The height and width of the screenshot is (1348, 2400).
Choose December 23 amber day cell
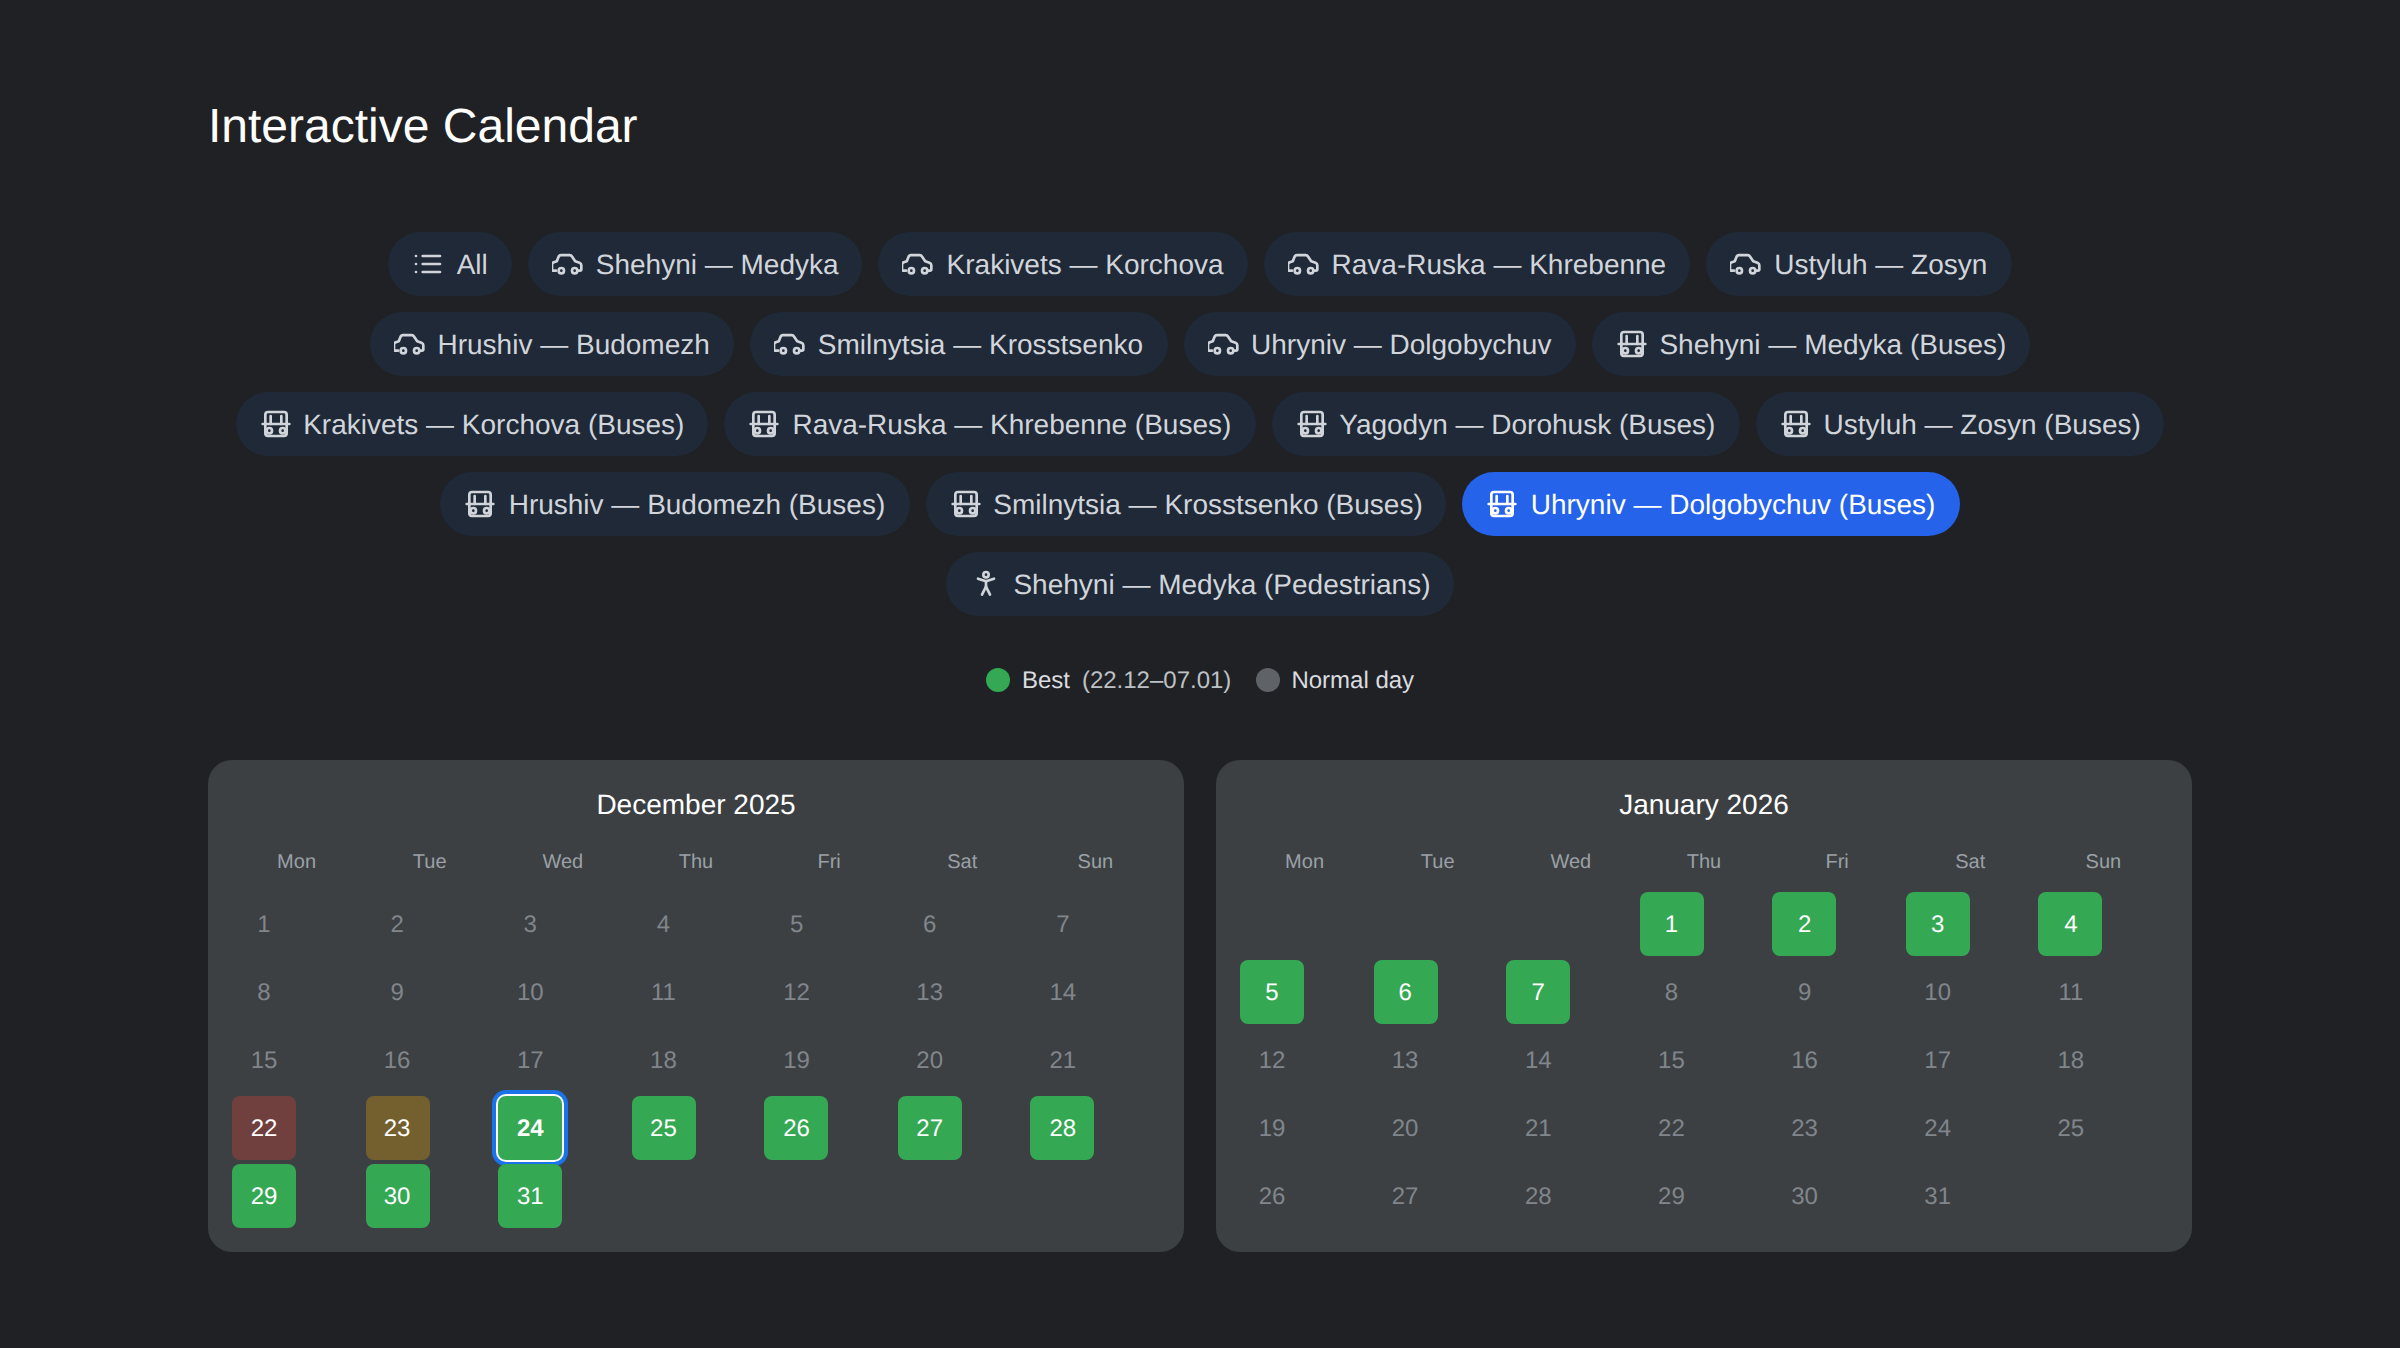click(397, 1128)
